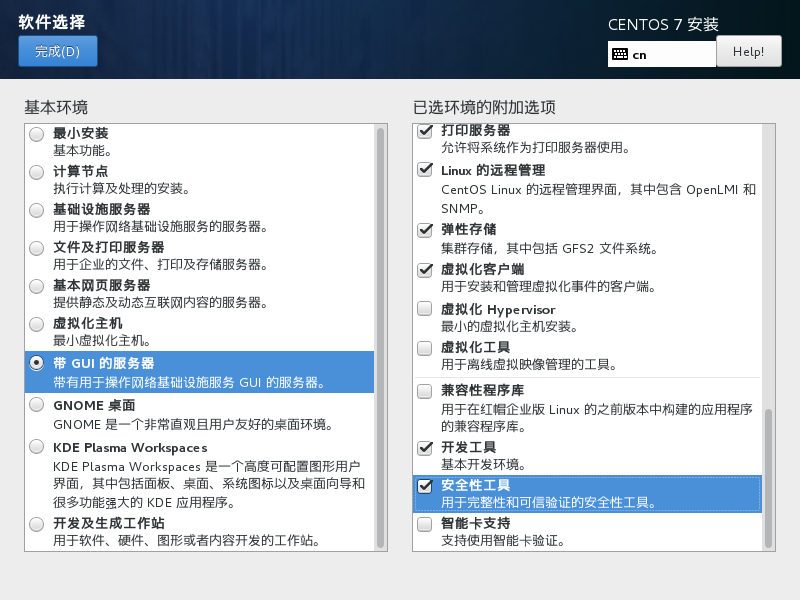The image size is (800, 600).
Task: Choose the 基础设施服务器 environment radio
Action: coord(36,210)
